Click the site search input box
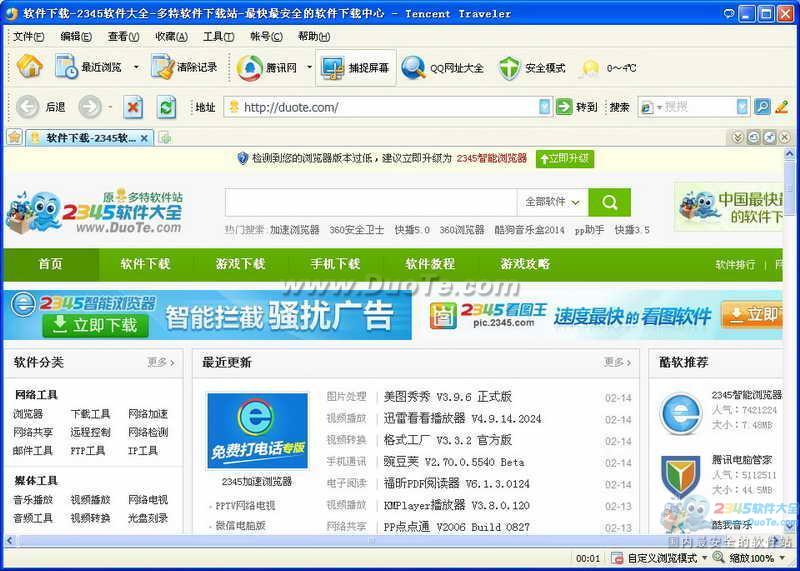Viewport: 800px width, 571px height. [371, 202]
